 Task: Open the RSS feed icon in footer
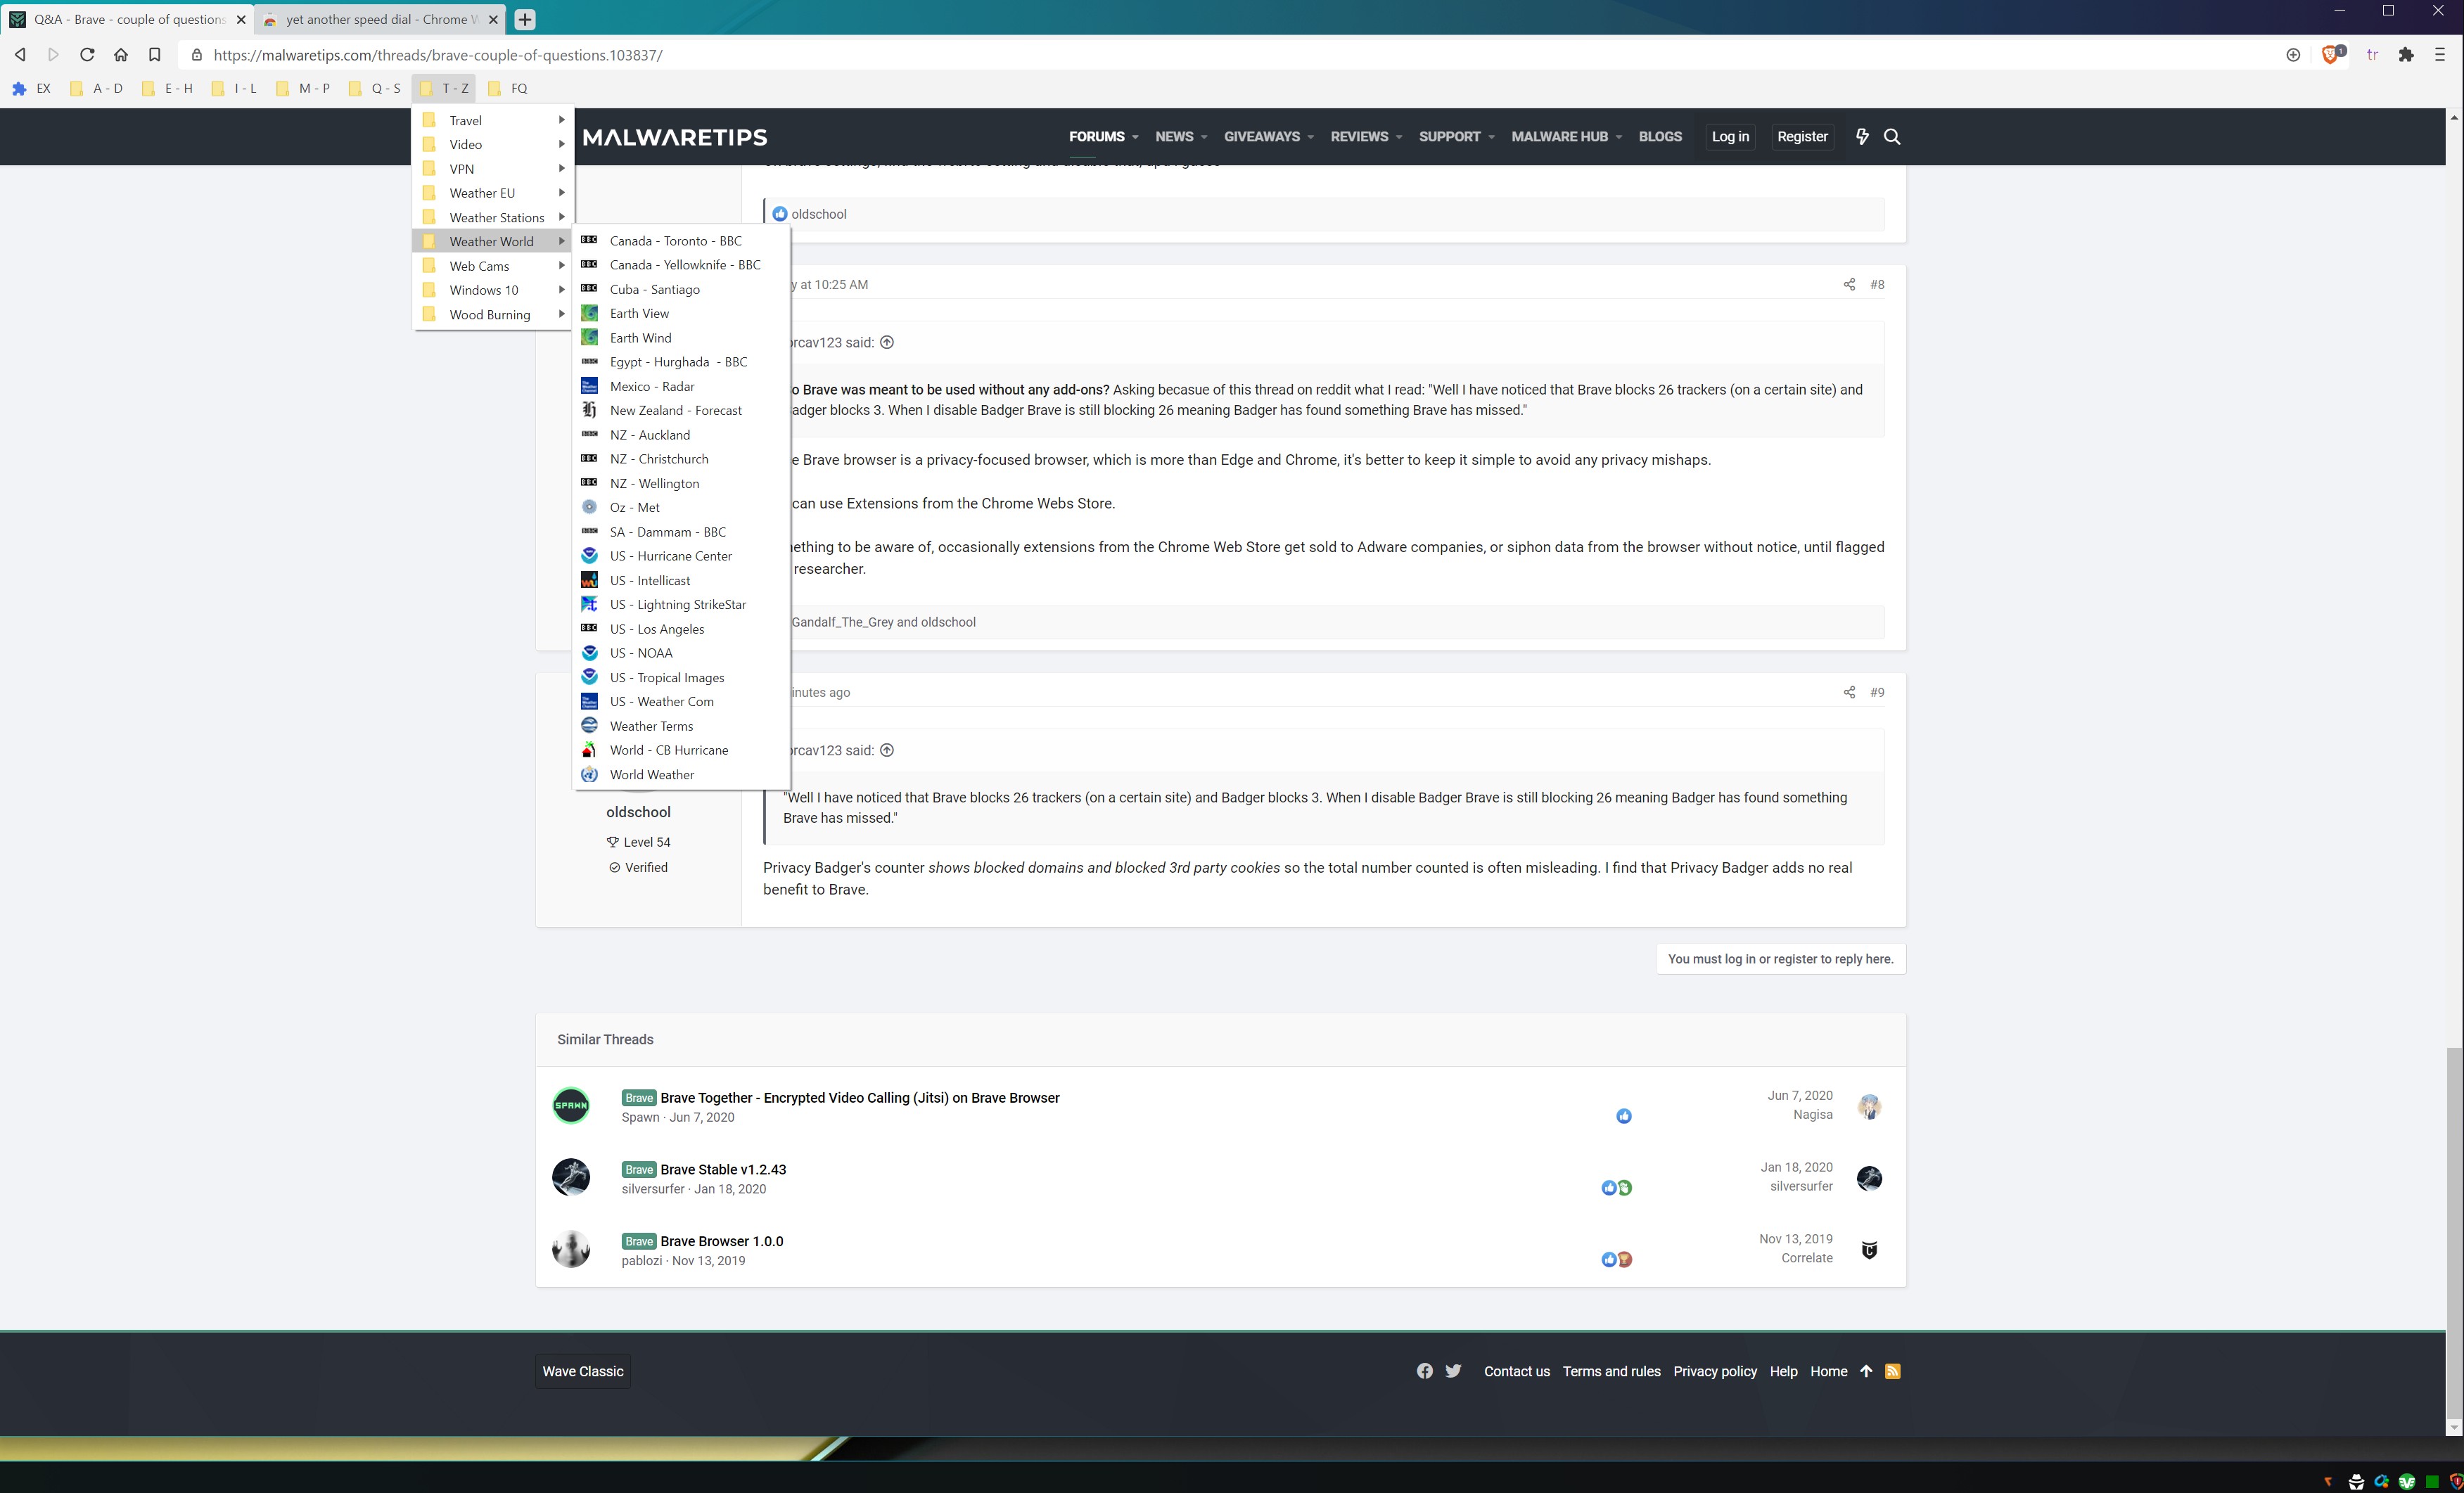[x=1892, y=1371]
